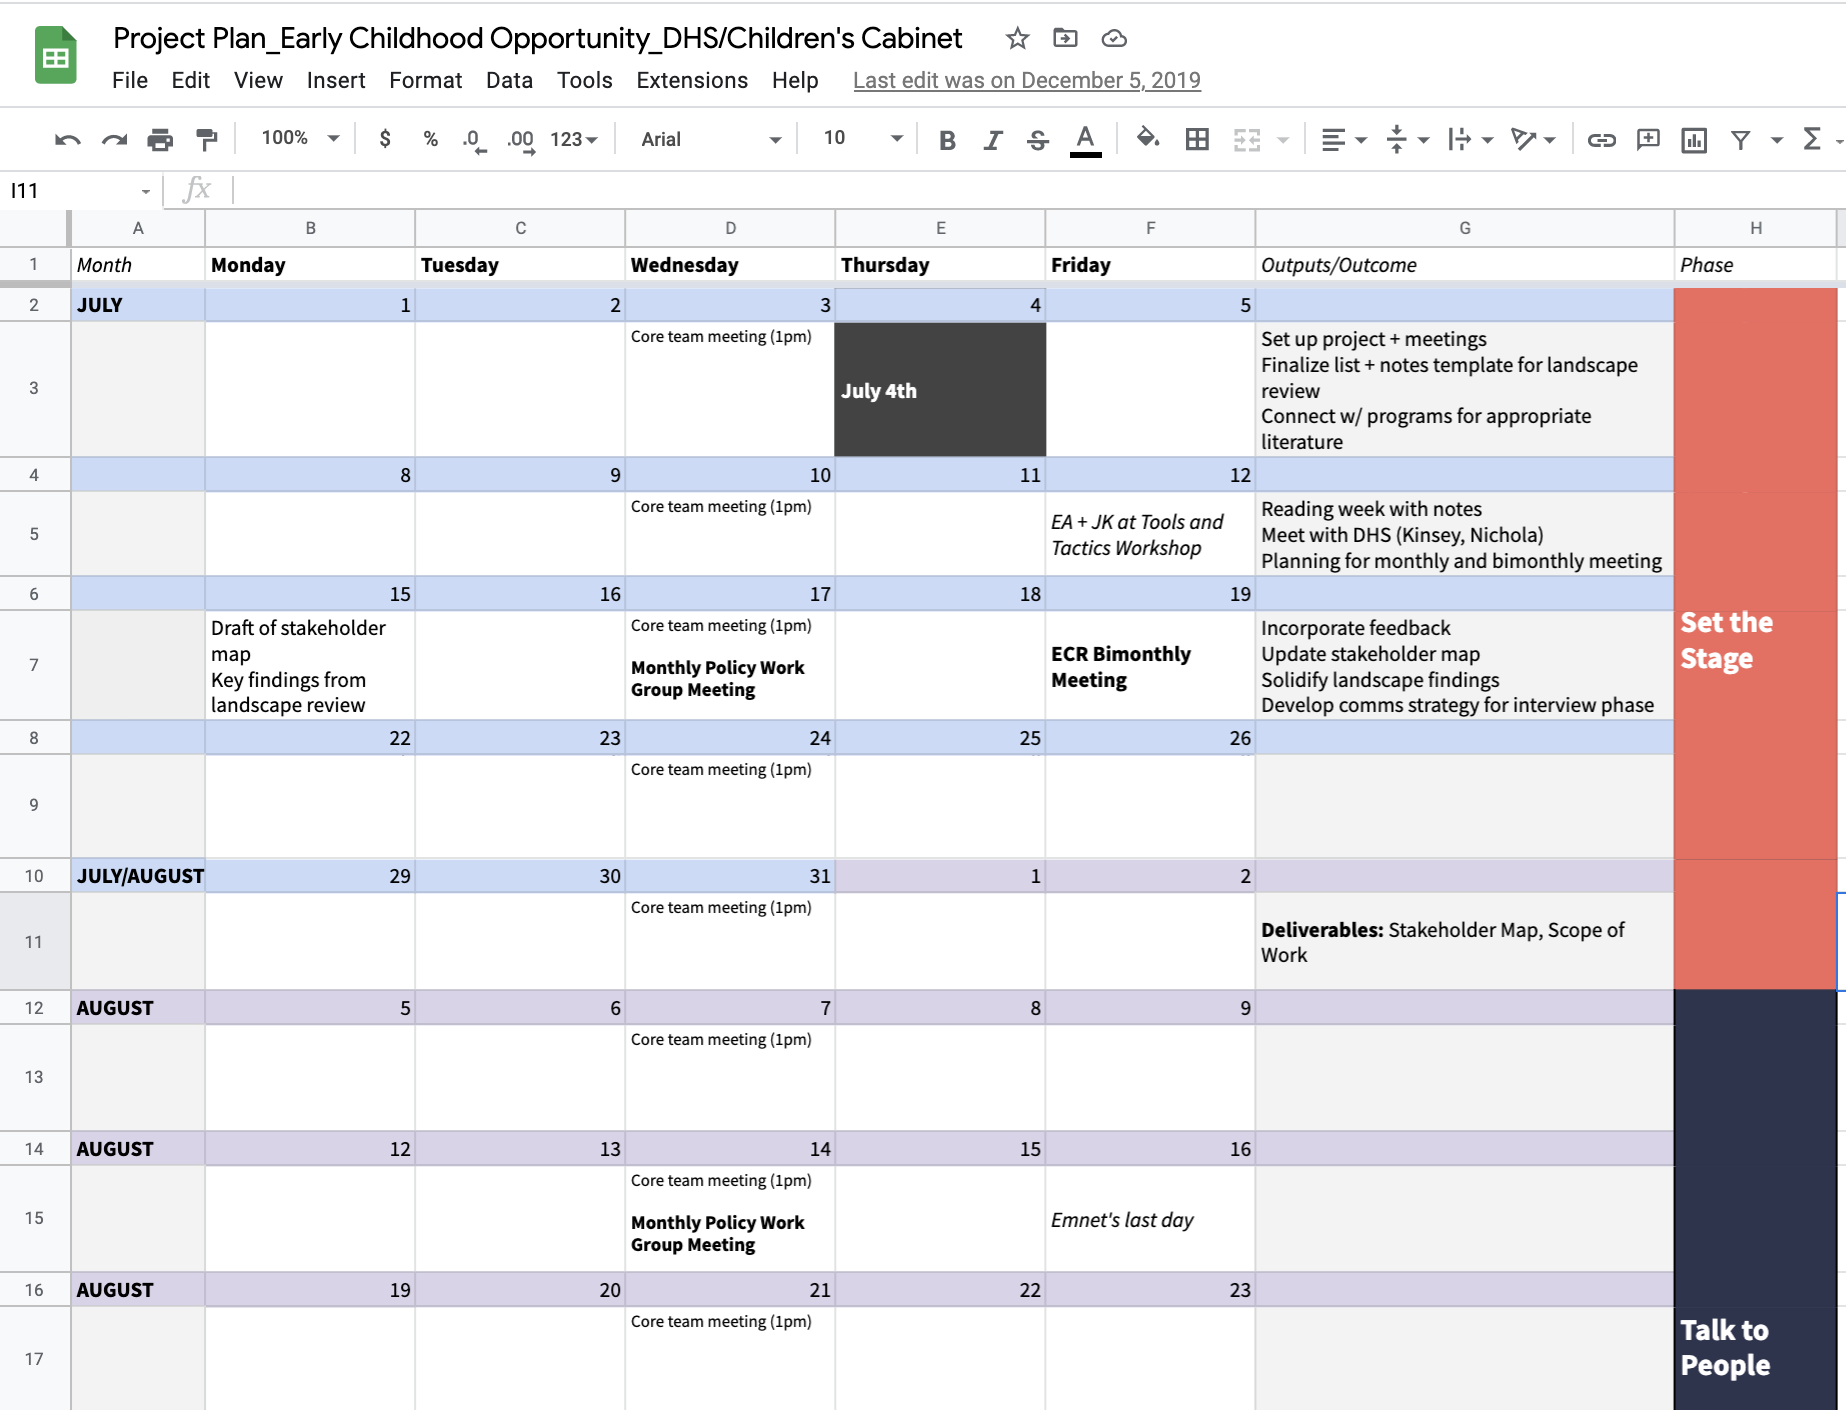Open vertical align dropdown

(1407, 140)
